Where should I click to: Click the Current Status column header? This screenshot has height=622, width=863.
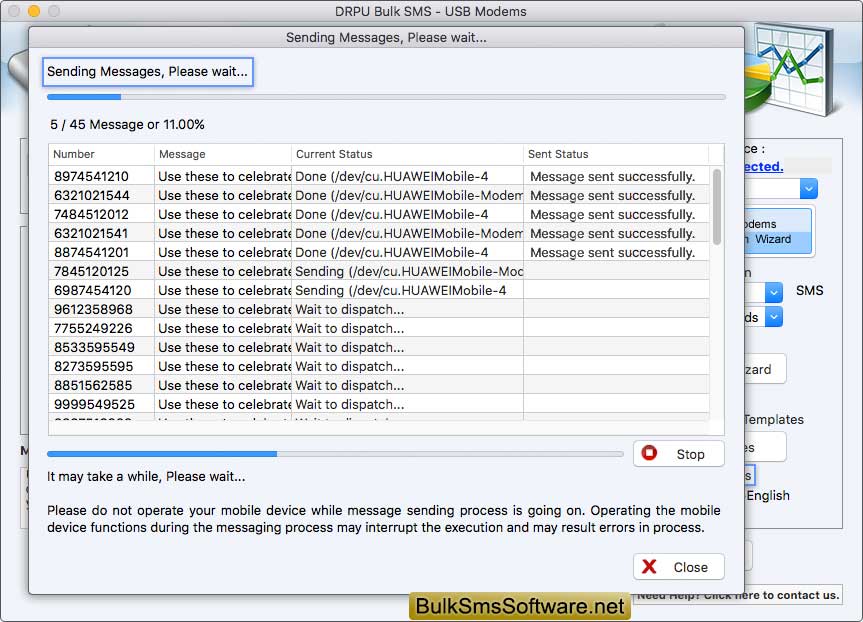[407, 154]
